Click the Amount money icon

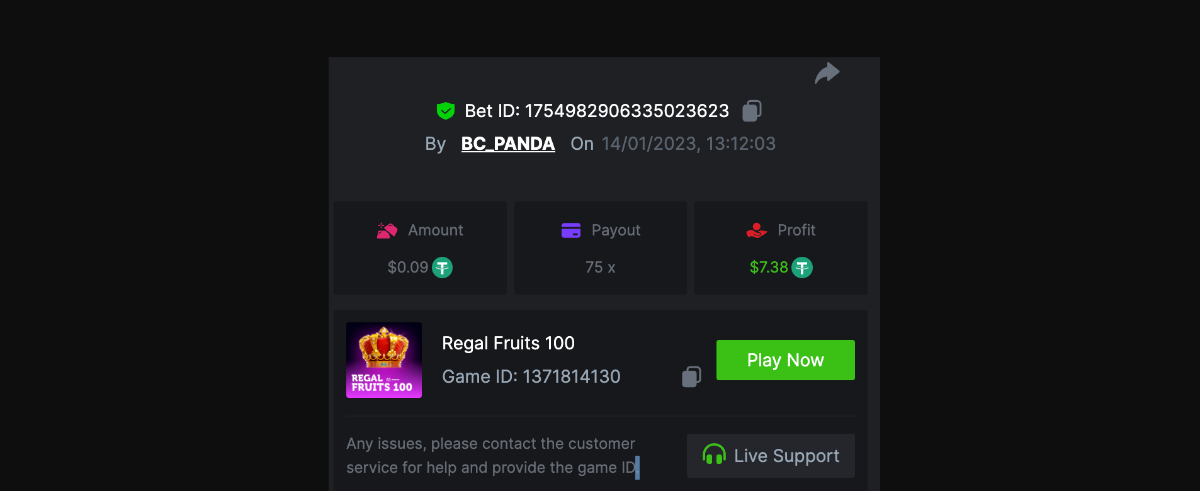387,230
